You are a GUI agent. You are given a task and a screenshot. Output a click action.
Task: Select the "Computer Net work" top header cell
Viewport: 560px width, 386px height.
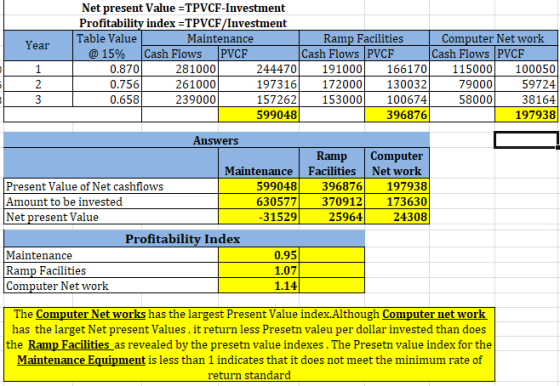(x=493, y=38)
